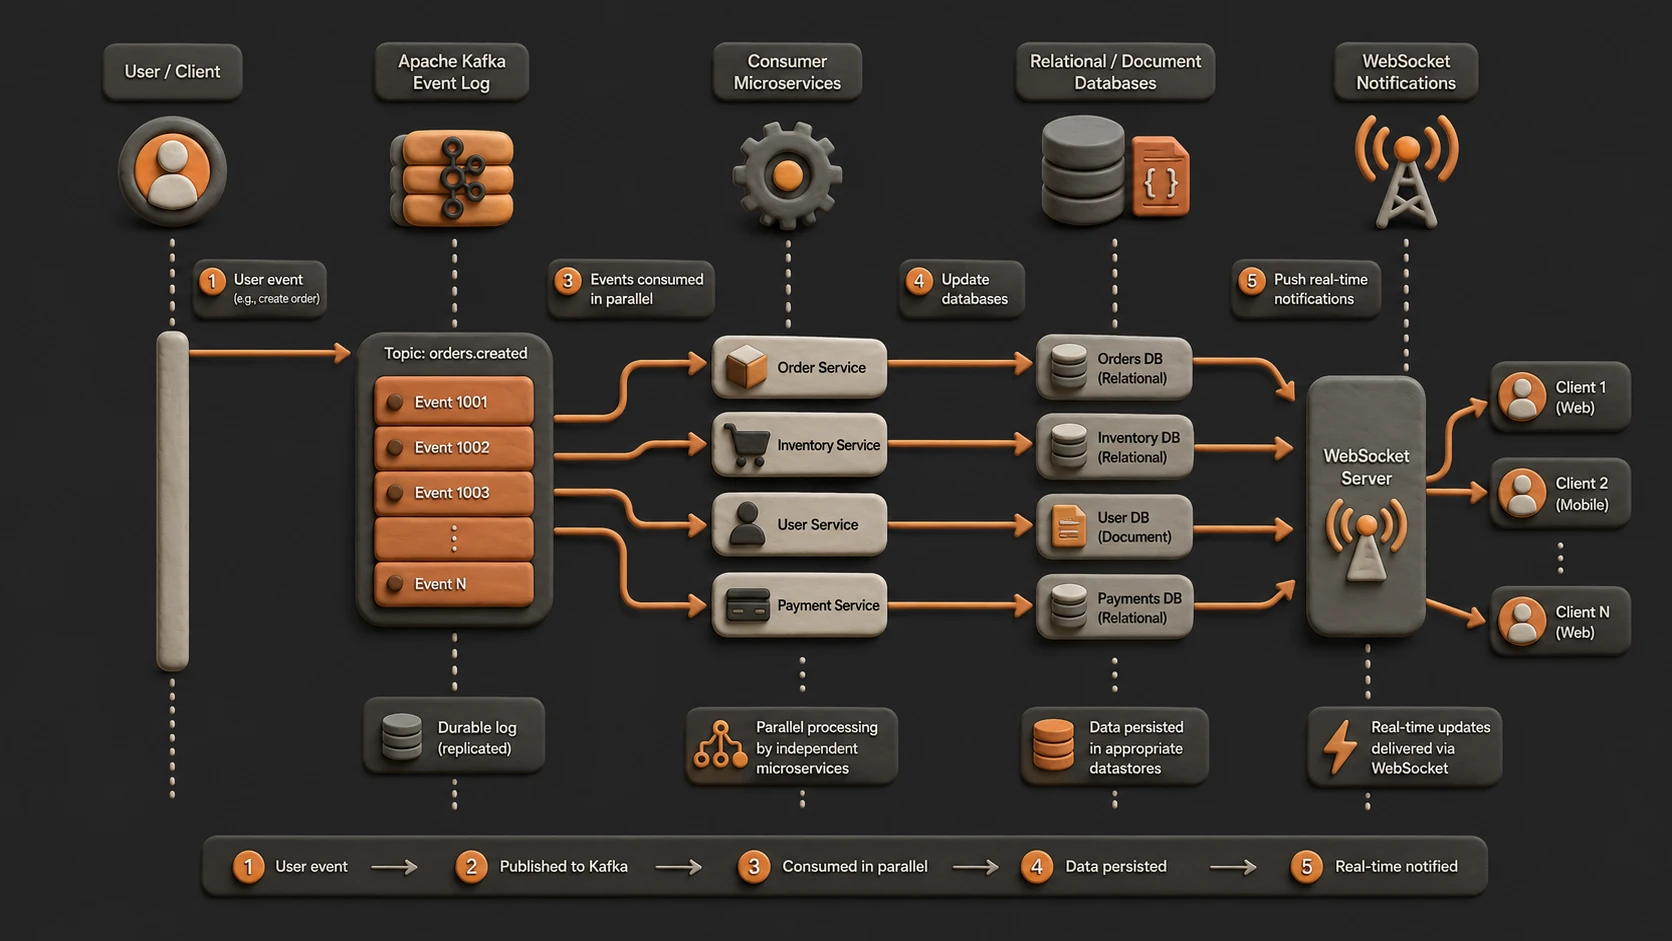Click the footer User event step
The width and height of the screenshot is (1672, 941).
(291, 866)
